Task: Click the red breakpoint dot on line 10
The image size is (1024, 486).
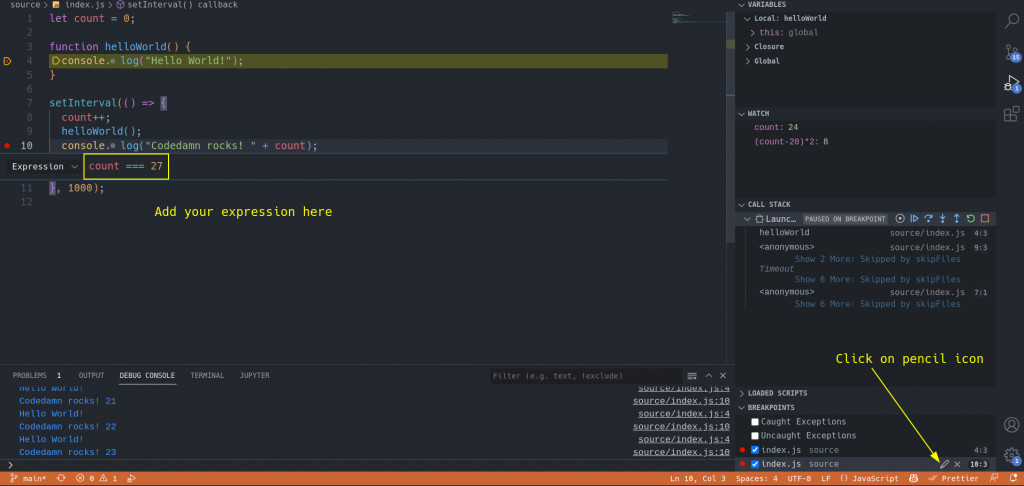Action: [7, 146]
